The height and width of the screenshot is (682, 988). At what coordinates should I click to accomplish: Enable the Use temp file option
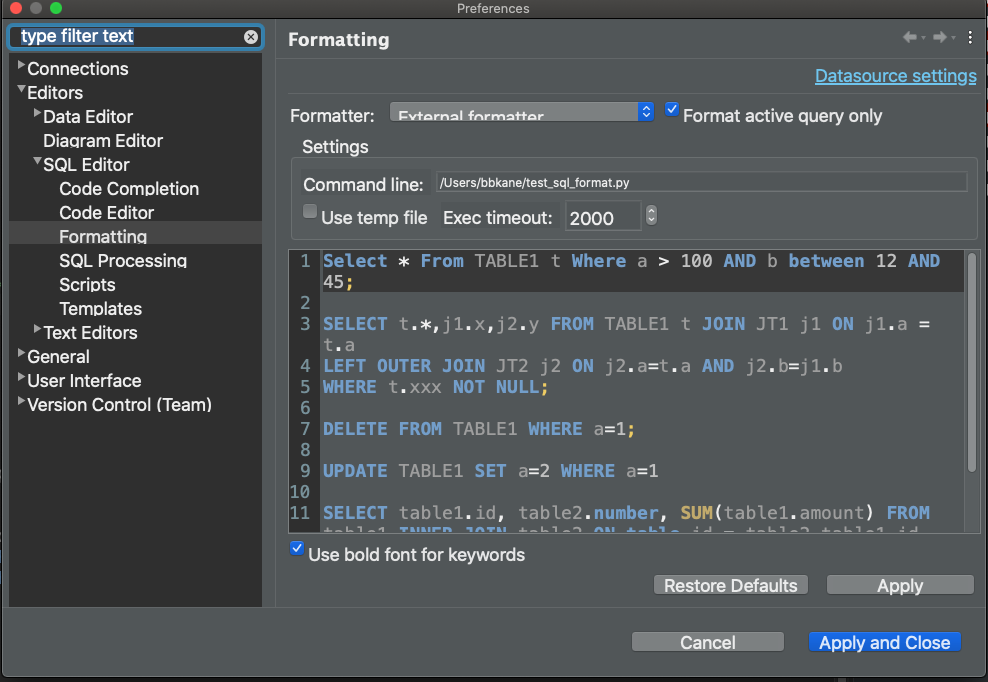pos(310,211)
